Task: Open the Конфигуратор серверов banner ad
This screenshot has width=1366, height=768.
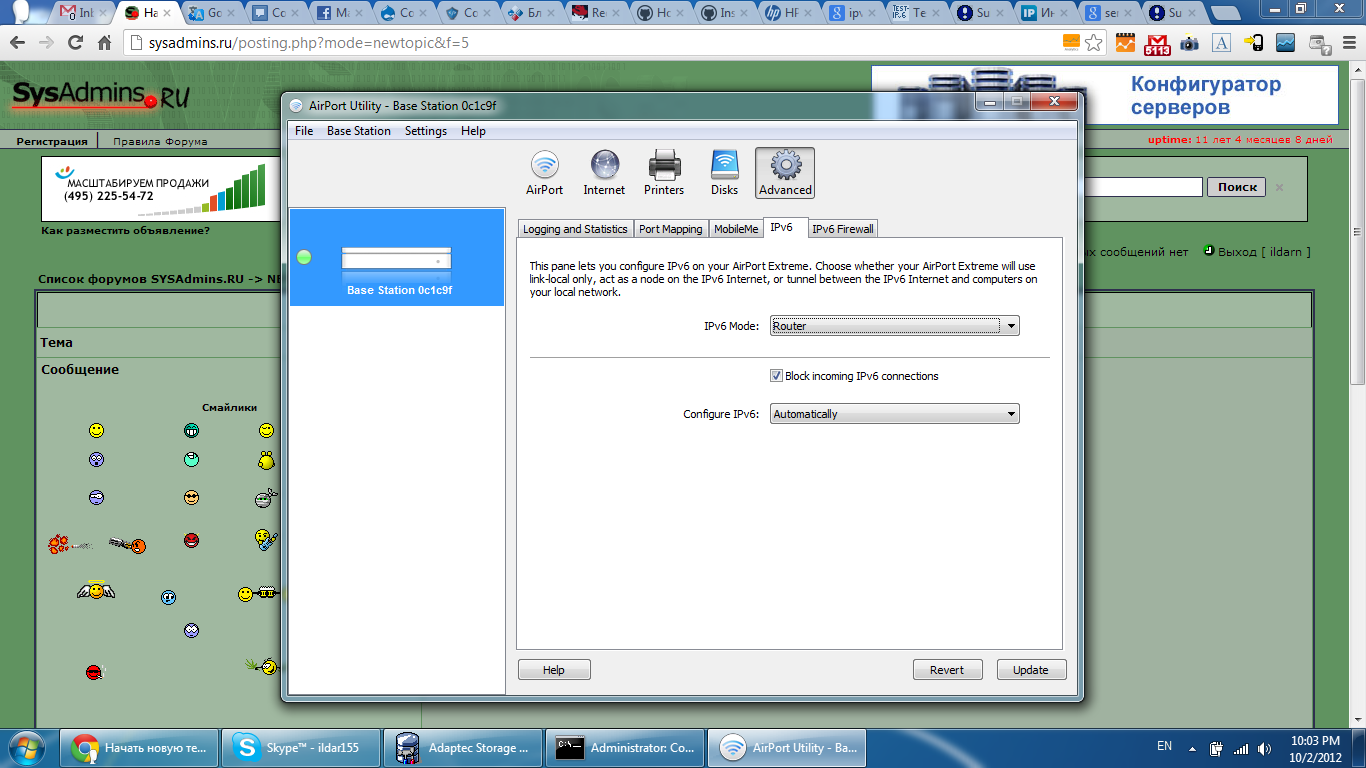Action: (1105, 96)
